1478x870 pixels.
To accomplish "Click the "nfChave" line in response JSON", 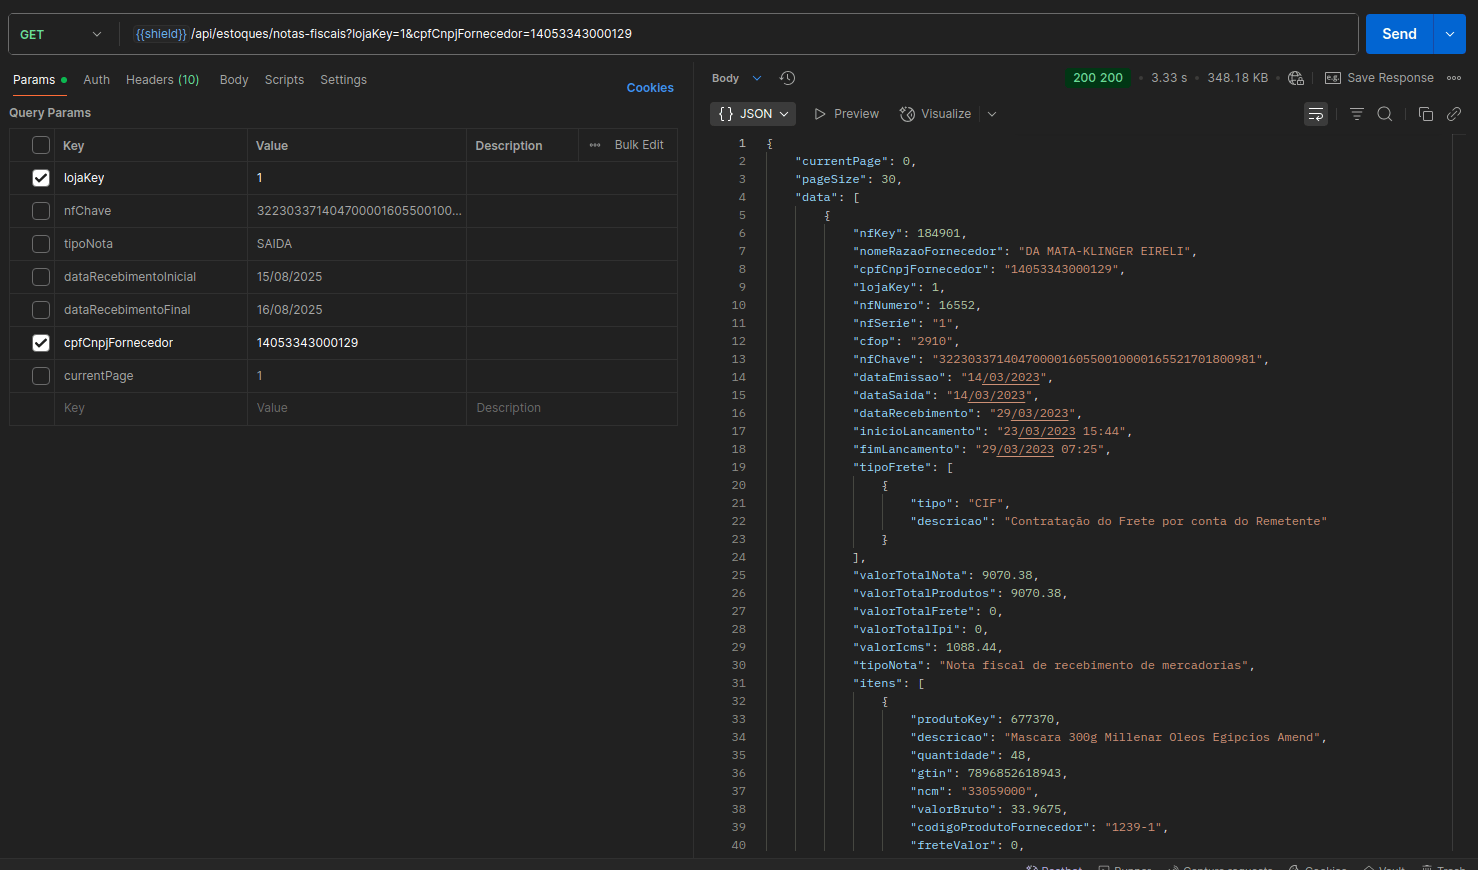I will [x=1061, y=360].
